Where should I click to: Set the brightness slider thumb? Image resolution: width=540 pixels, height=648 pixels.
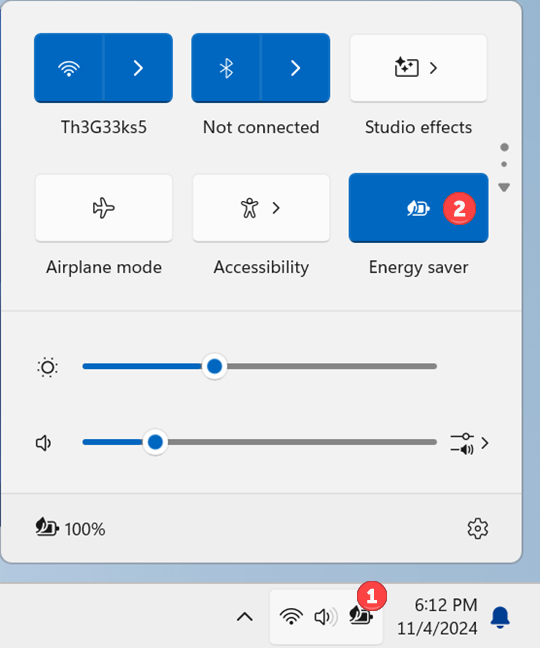tap(214, 366)
